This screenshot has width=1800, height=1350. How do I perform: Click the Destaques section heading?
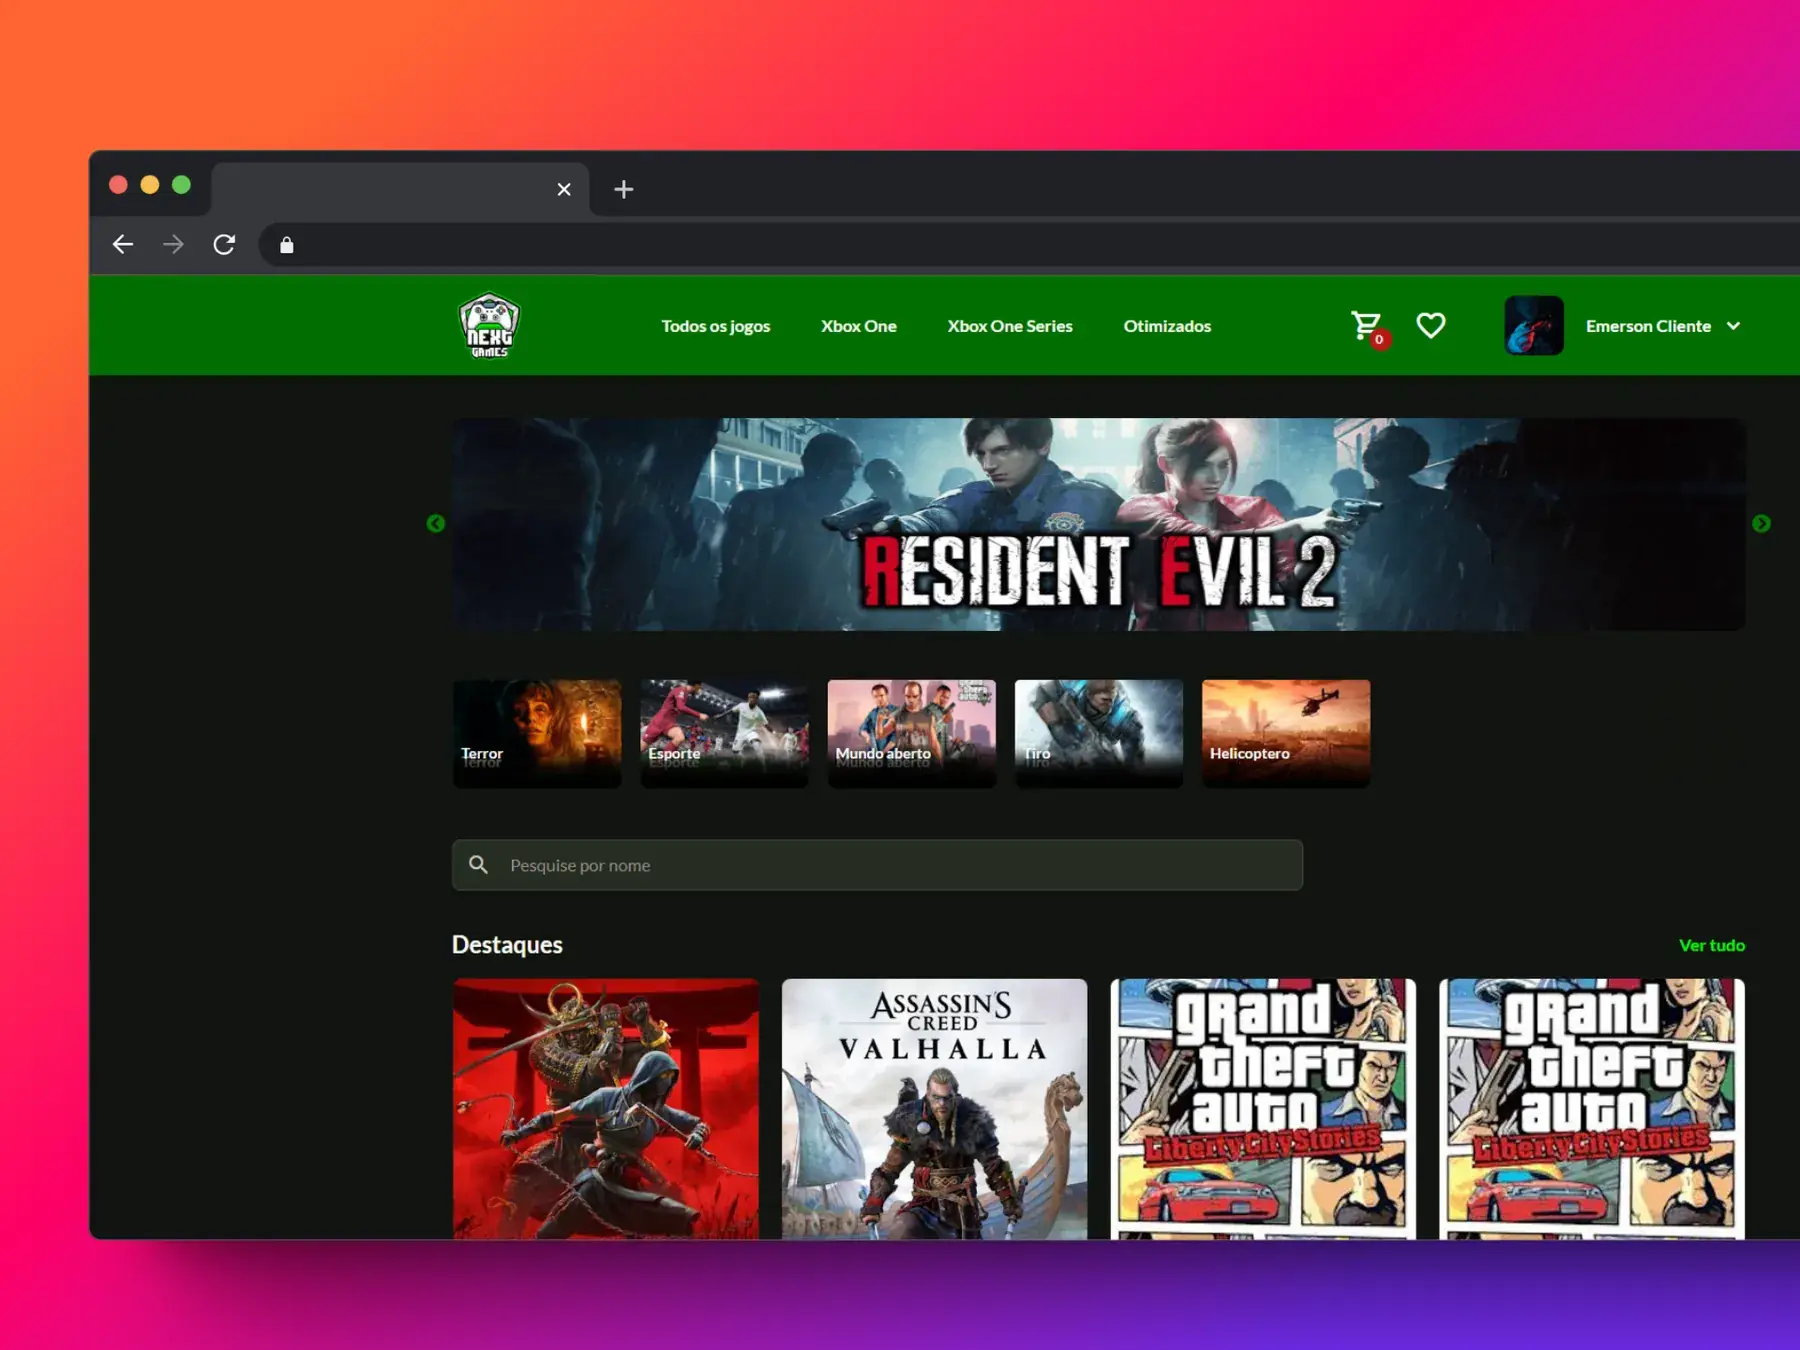pyautogui.click(x=507, y=945)
